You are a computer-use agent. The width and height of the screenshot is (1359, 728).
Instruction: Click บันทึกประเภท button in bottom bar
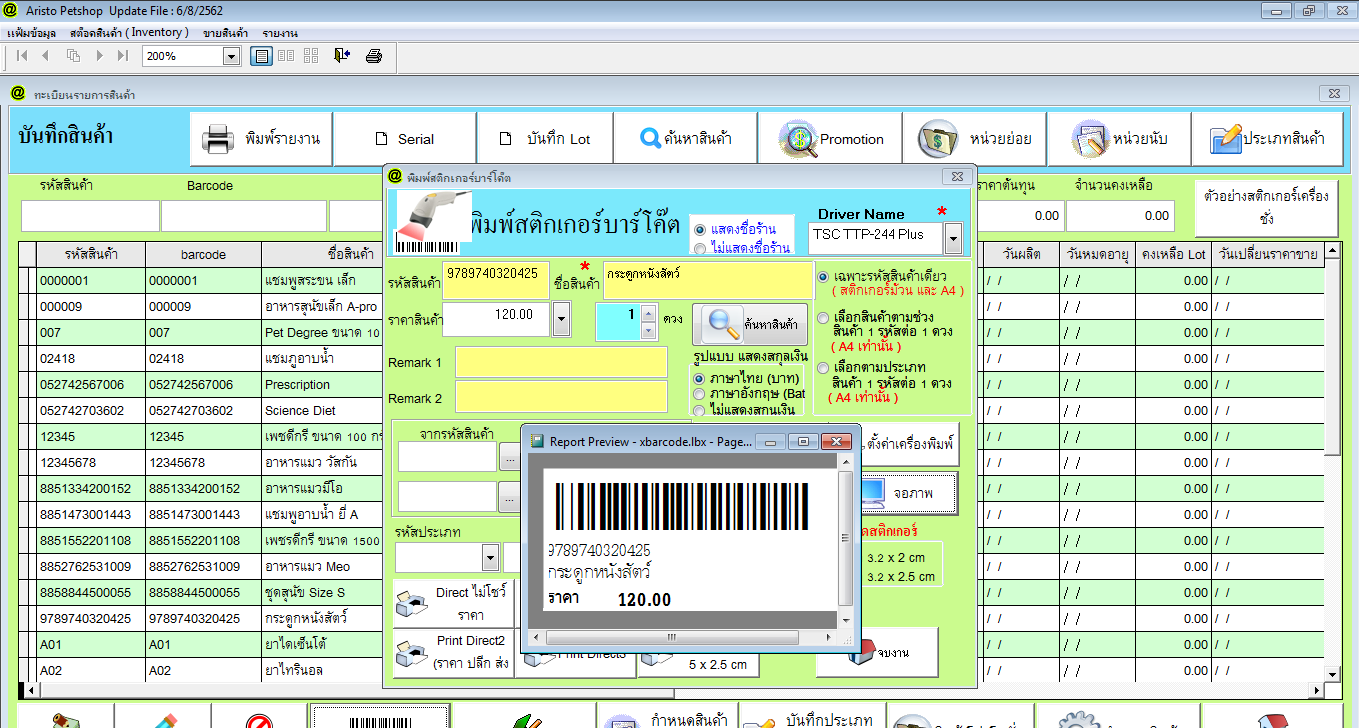pyautogui.click(x=811, y=717)
